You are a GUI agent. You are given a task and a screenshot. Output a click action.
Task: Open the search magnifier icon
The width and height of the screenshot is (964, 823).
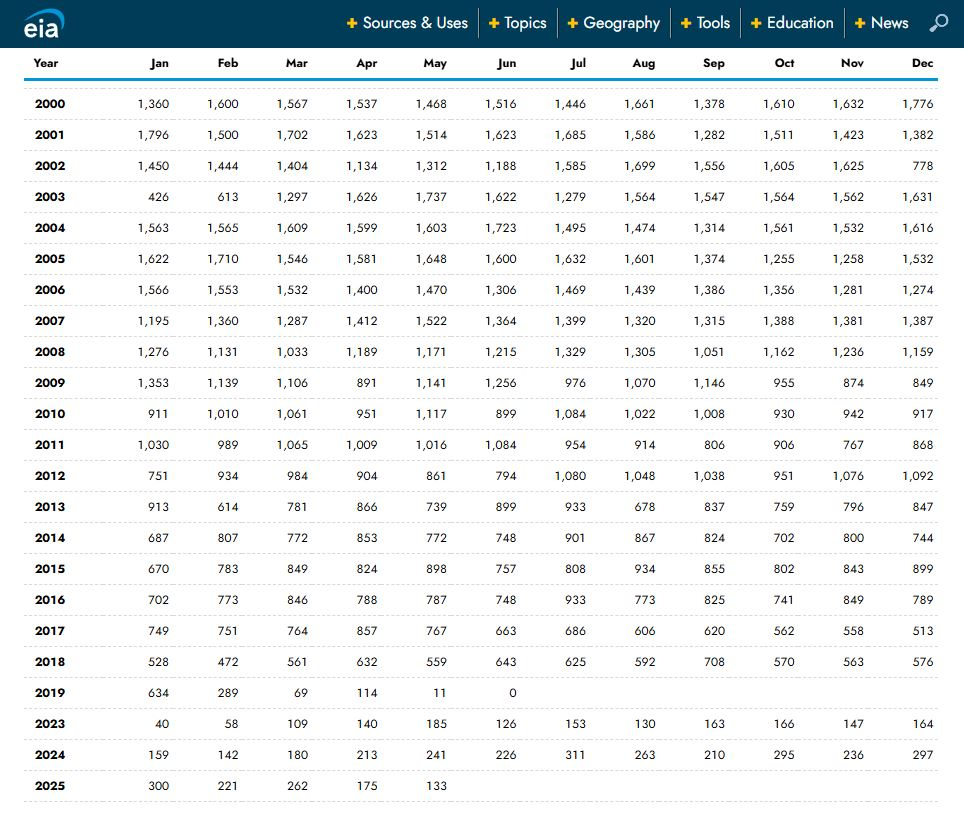coord(938,23)
